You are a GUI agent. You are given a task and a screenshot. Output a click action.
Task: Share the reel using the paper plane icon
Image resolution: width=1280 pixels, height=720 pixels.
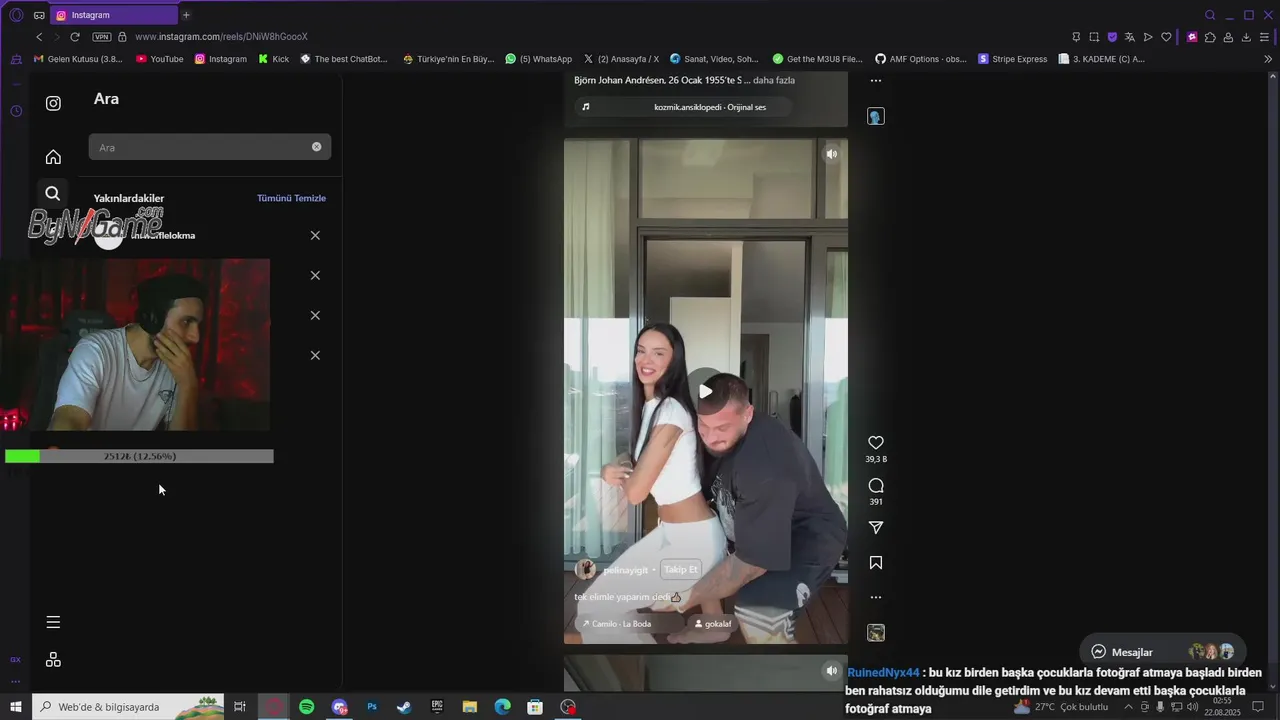pyautogui.click(x=876, y=527)
